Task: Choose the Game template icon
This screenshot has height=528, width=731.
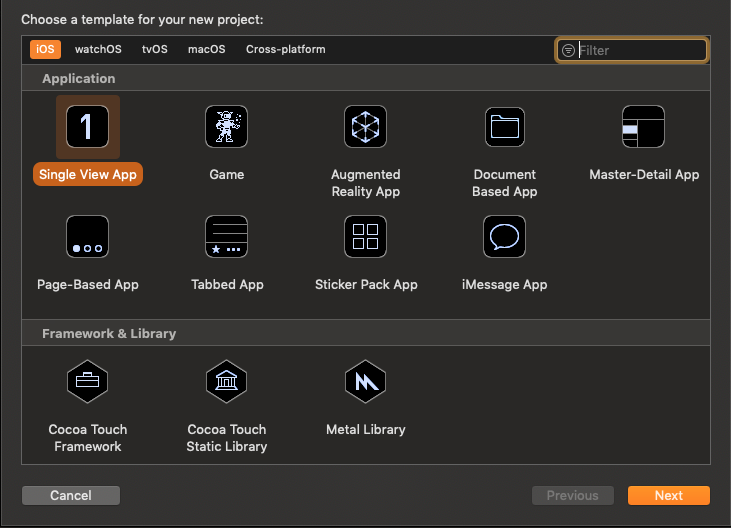Action: 227,127
